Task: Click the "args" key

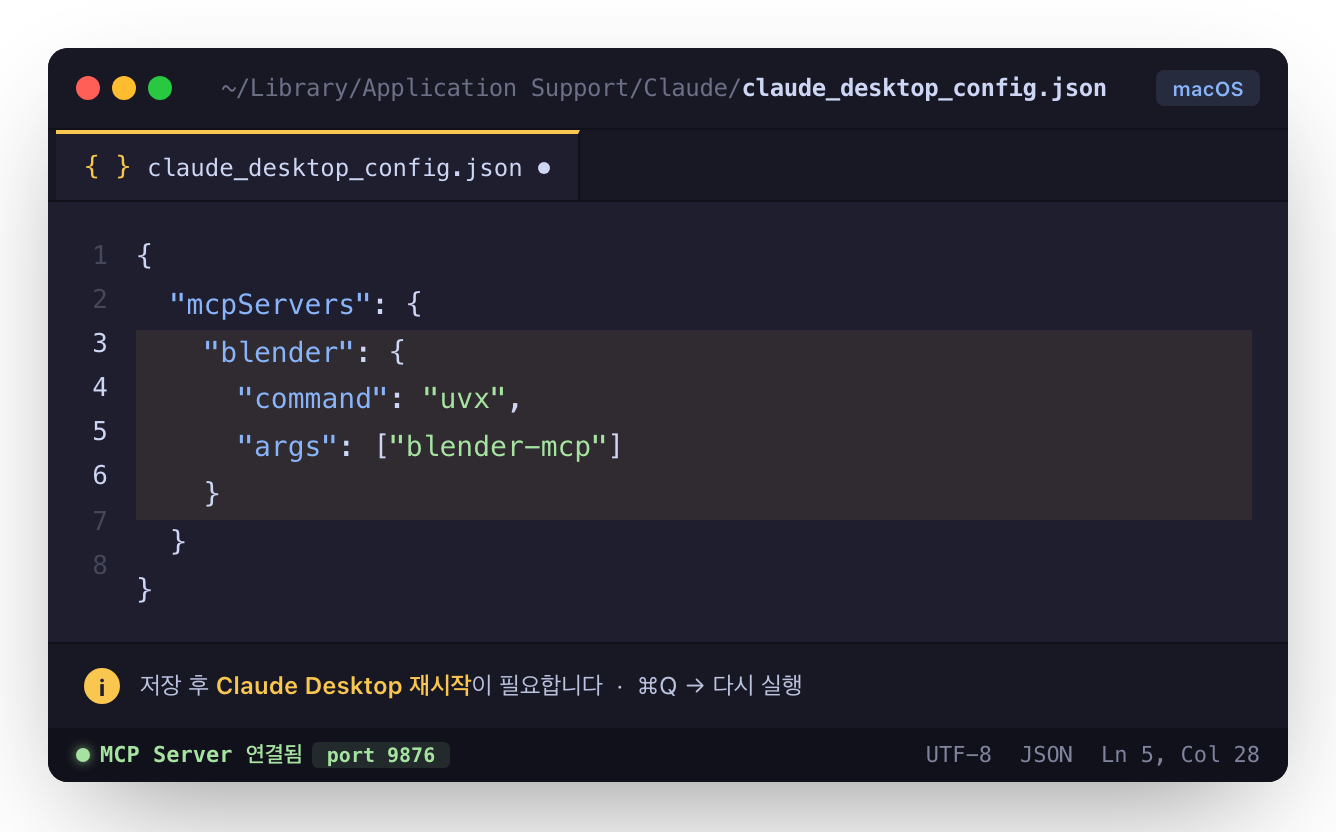Action: [x=287, y=446]
